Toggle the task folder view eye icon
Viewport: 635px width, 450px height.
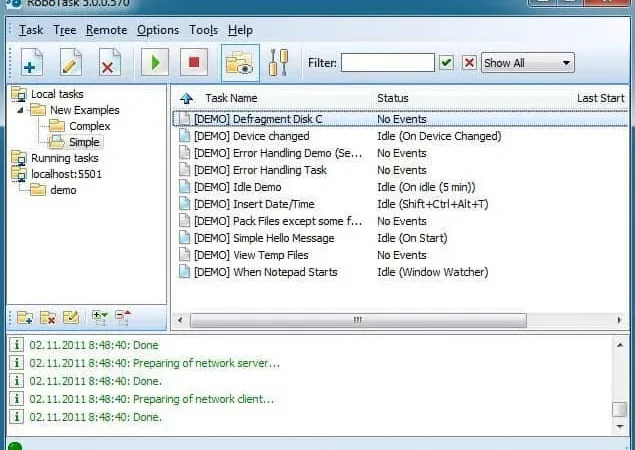pos(240,63)
